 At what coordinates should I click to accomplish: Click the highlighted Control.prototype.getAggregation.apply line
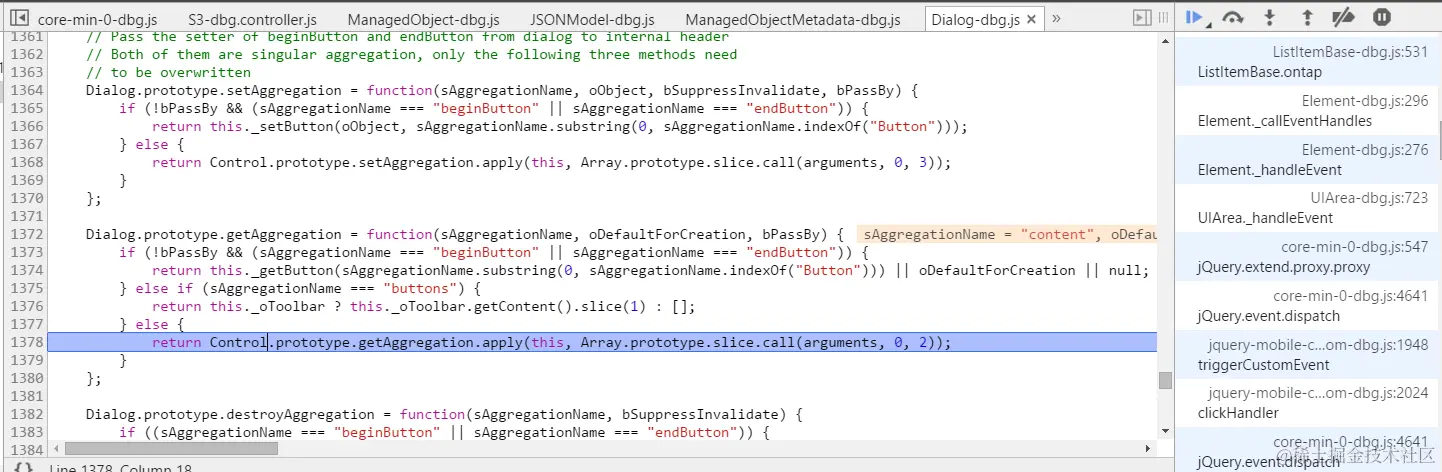tap(602, 342)
